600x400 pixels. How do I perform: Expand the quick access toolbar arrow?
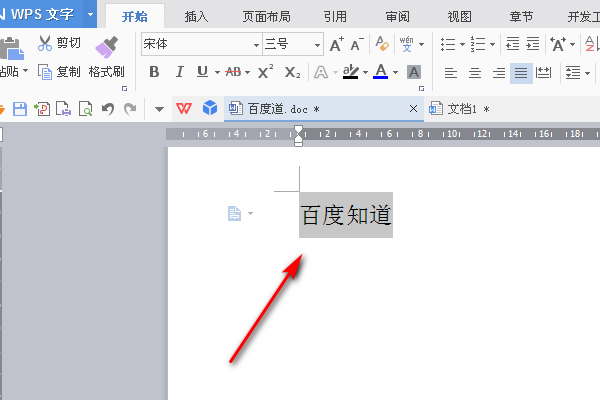click(160, 109)
